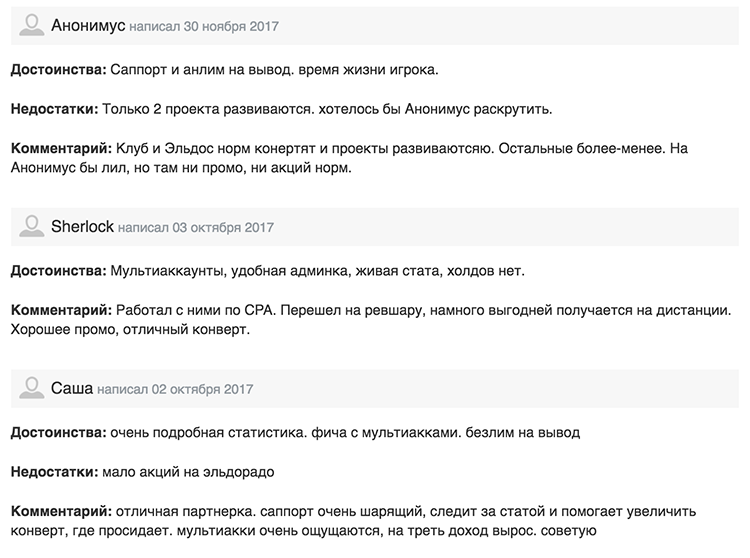Open the Sherlock author name
This screenshot has width=750, height=558.
point(82,227)
